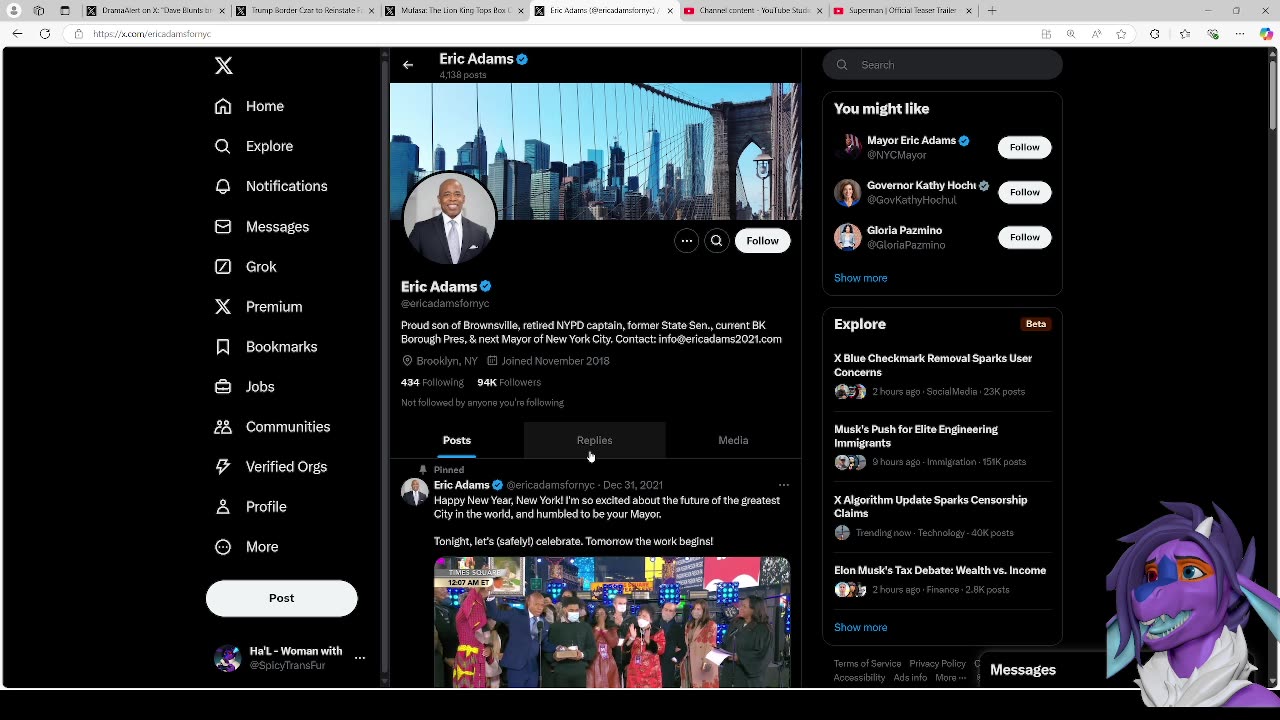
Task: Open Terms of Service link
Action: point(867,664)
